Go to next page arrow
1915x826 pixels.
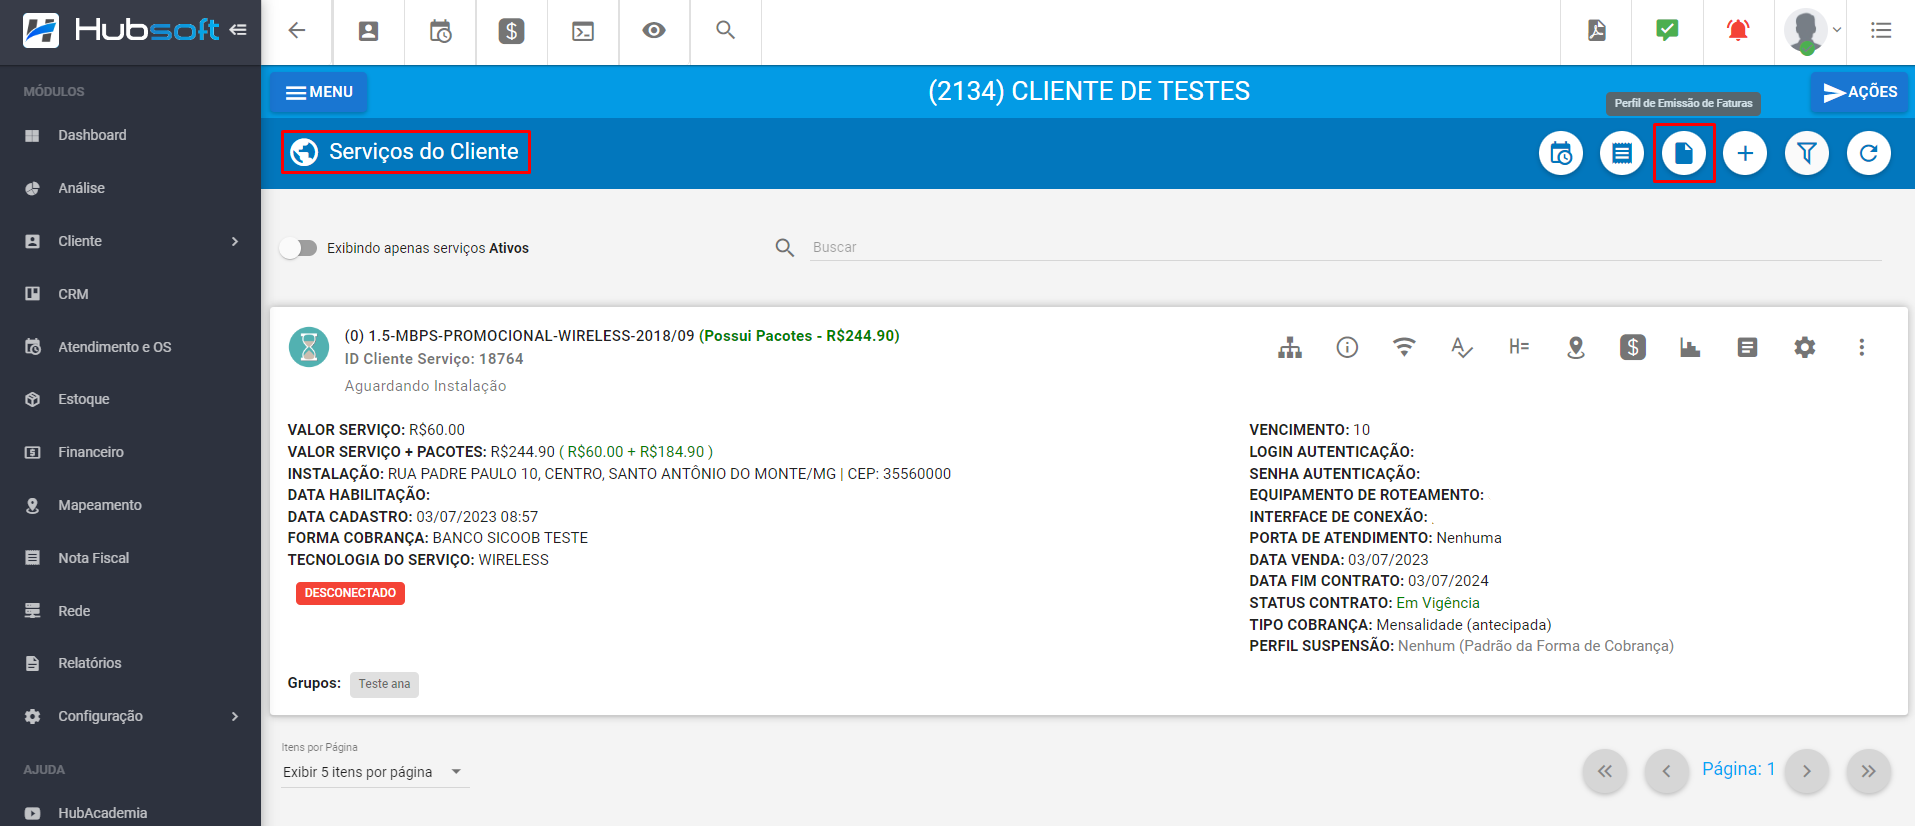coord(1807,771)
